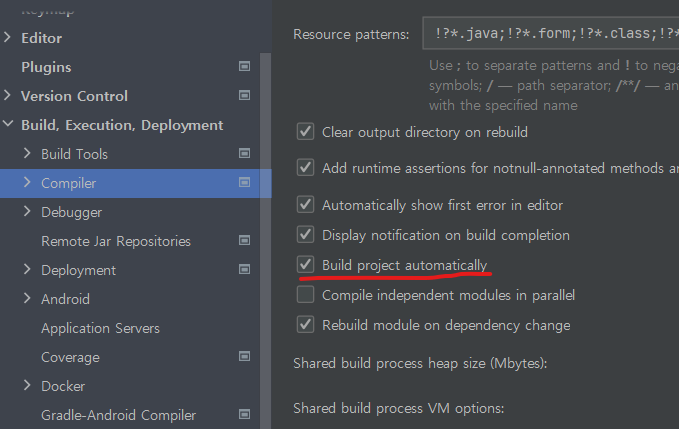Toggle Rebuild module on dependency change

(305, 325)
